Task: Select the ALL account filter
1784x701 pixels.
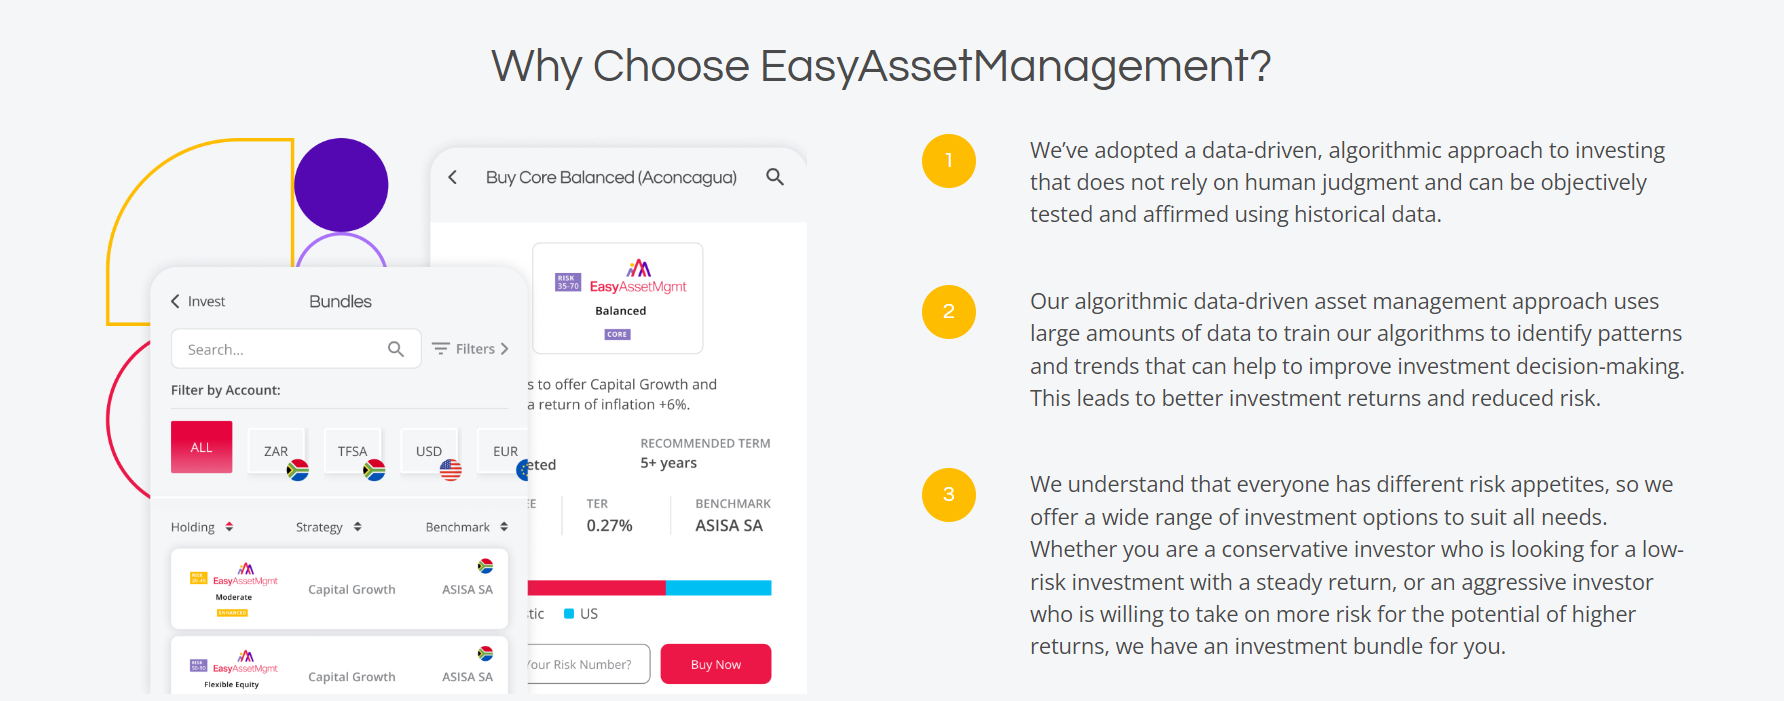Action: click(x=201, y=447)
